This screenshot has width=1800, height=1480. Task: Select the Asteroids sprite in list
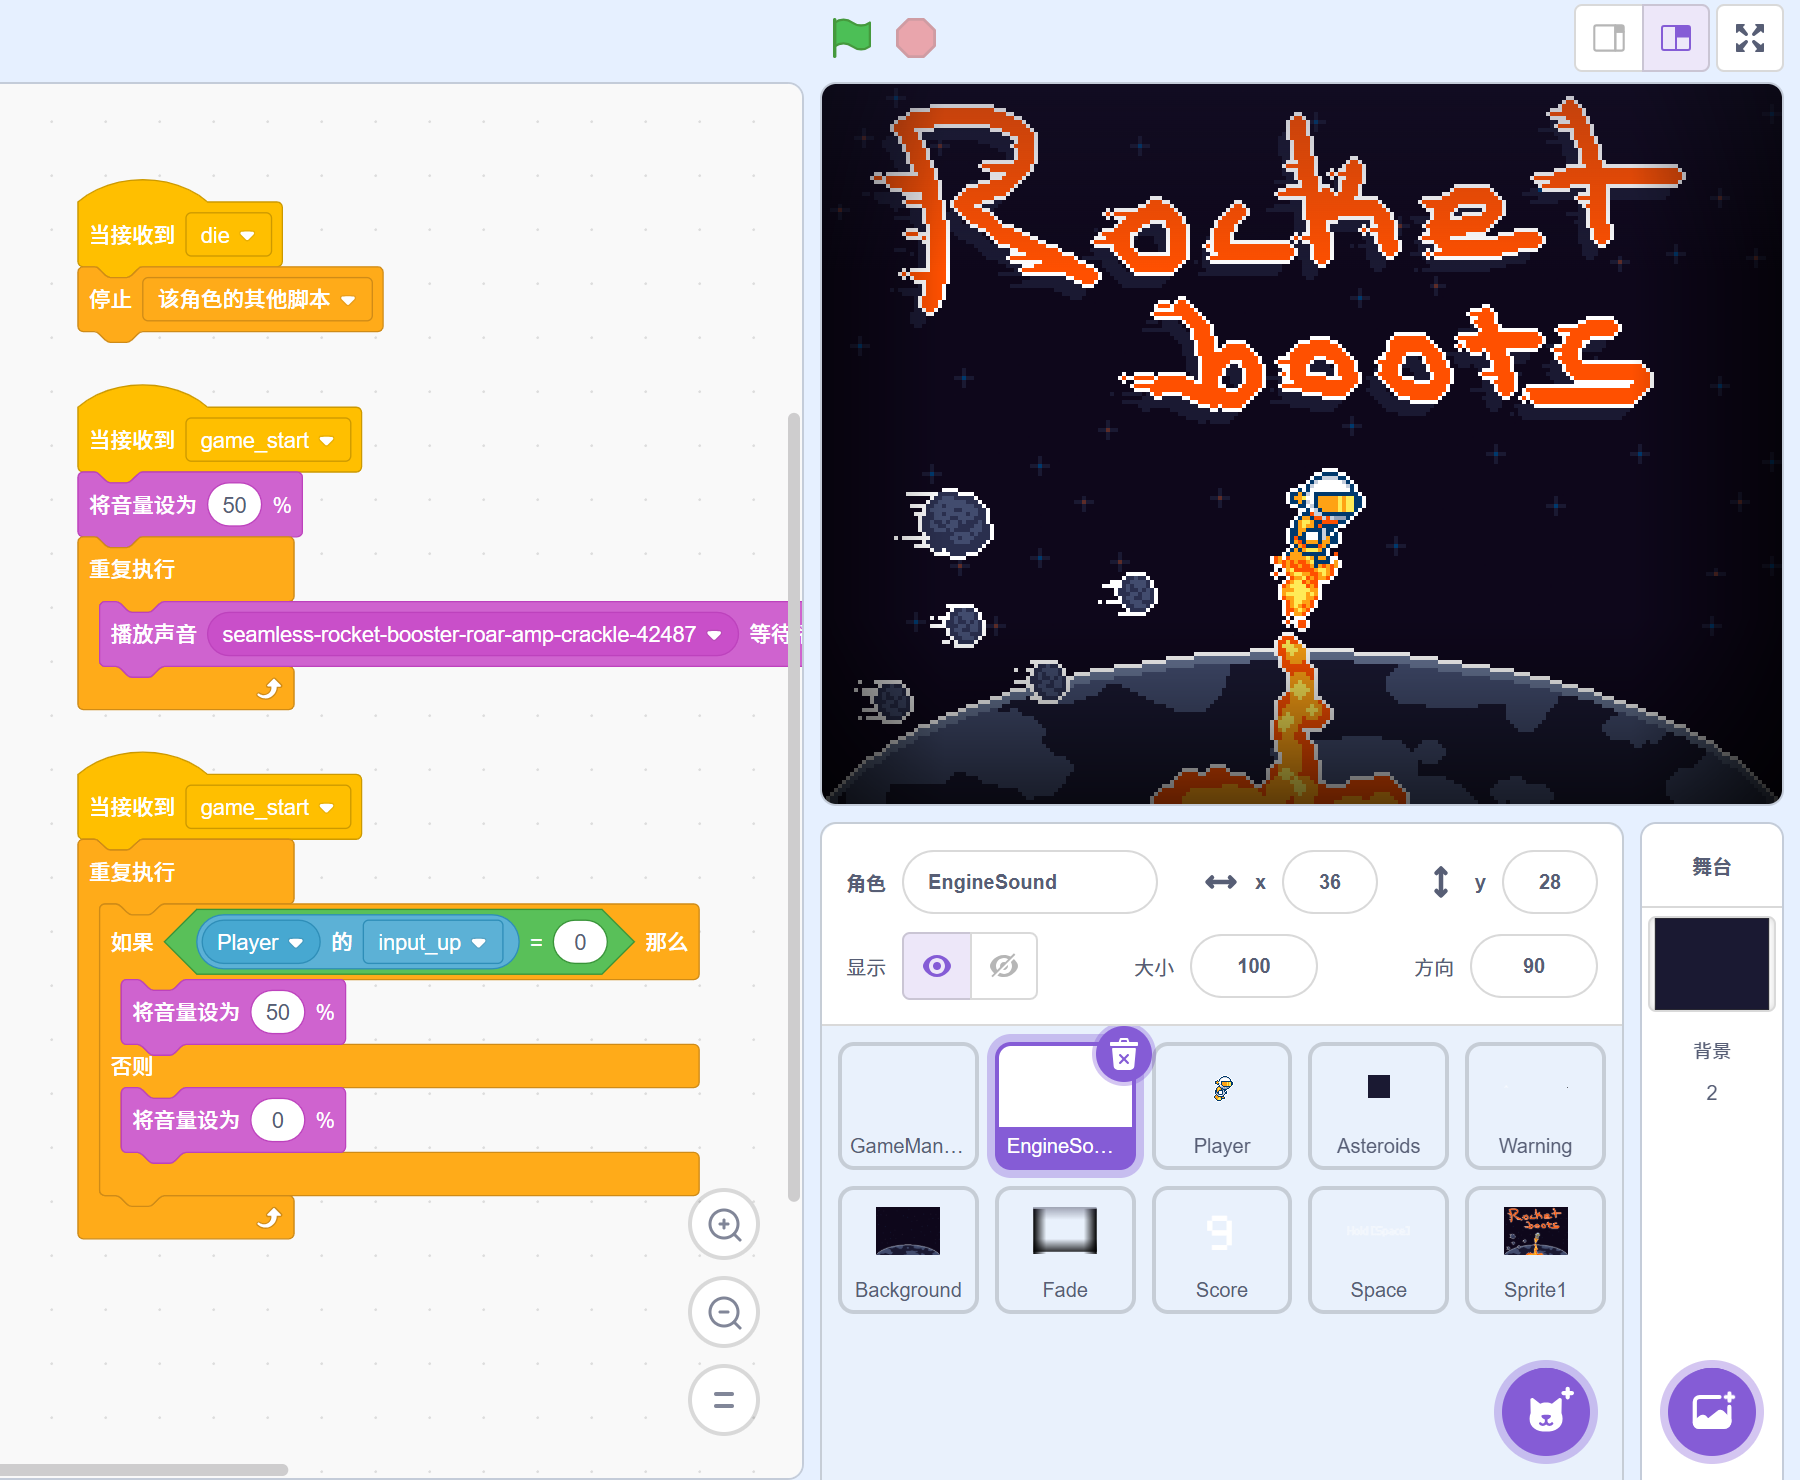click(1378, 1105)
